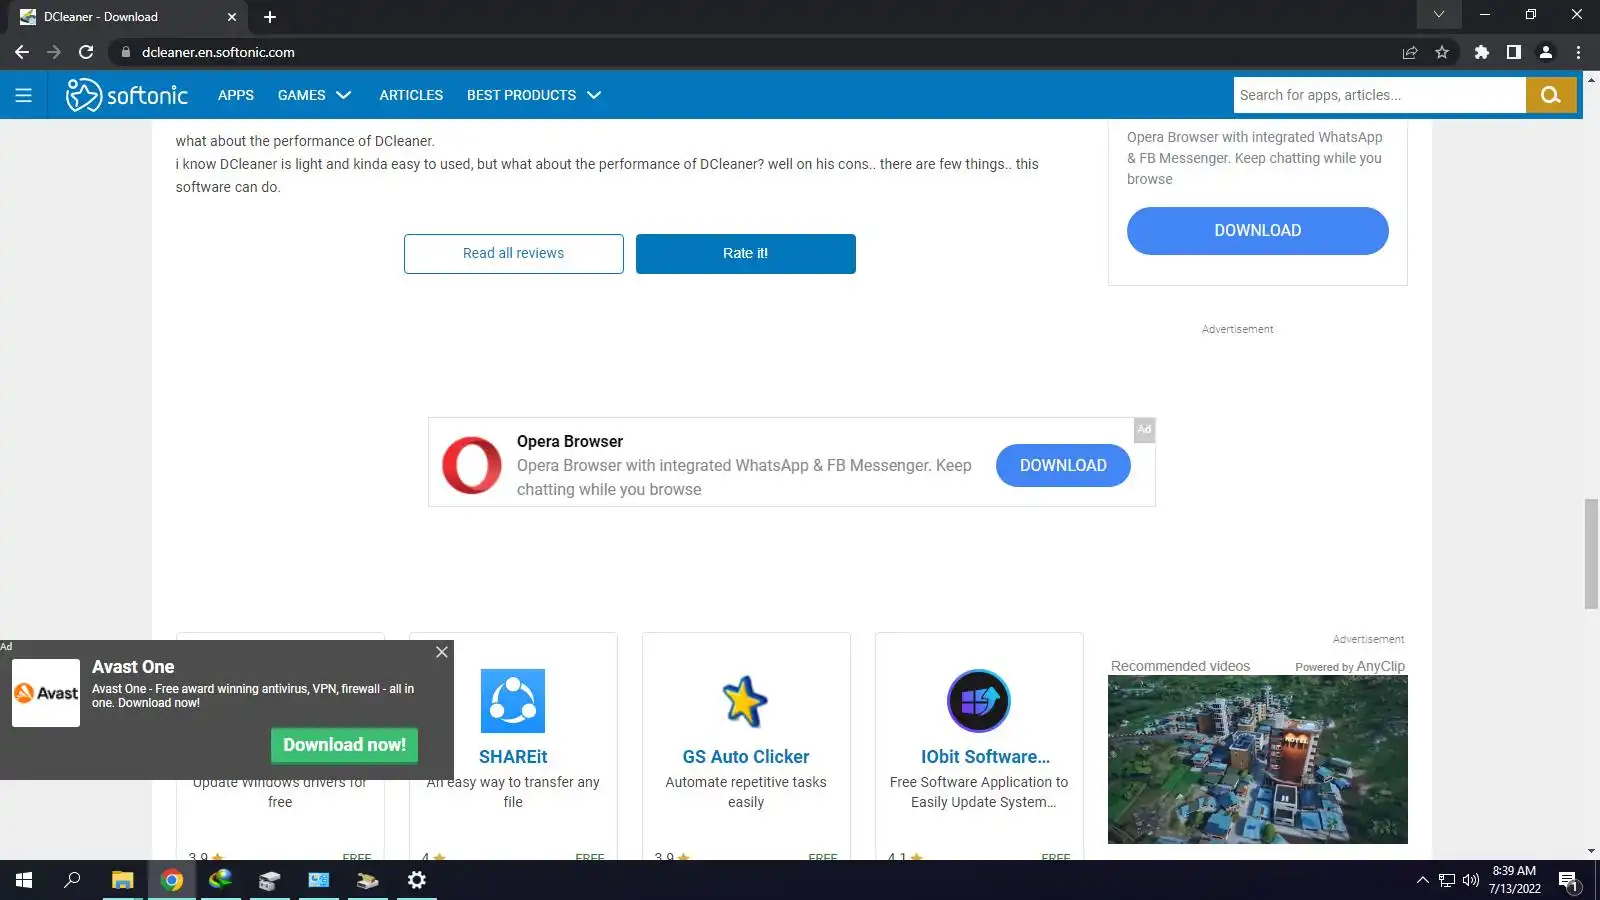Click the orange search magnifier button
This screenshot has width=1600, height=900.
1551,95
